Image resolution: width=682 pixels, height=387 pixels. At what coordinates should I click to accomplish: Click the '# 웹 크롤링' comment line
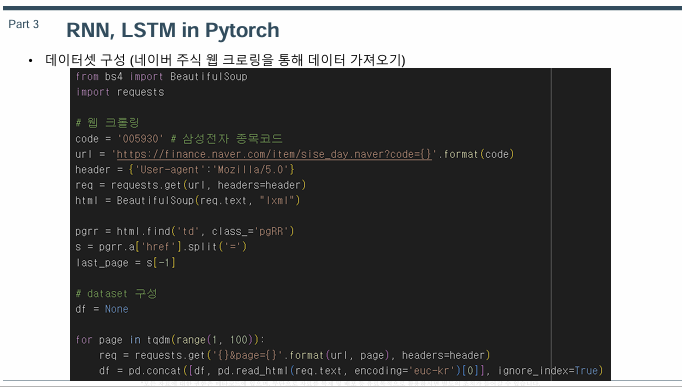pos(107,123)
